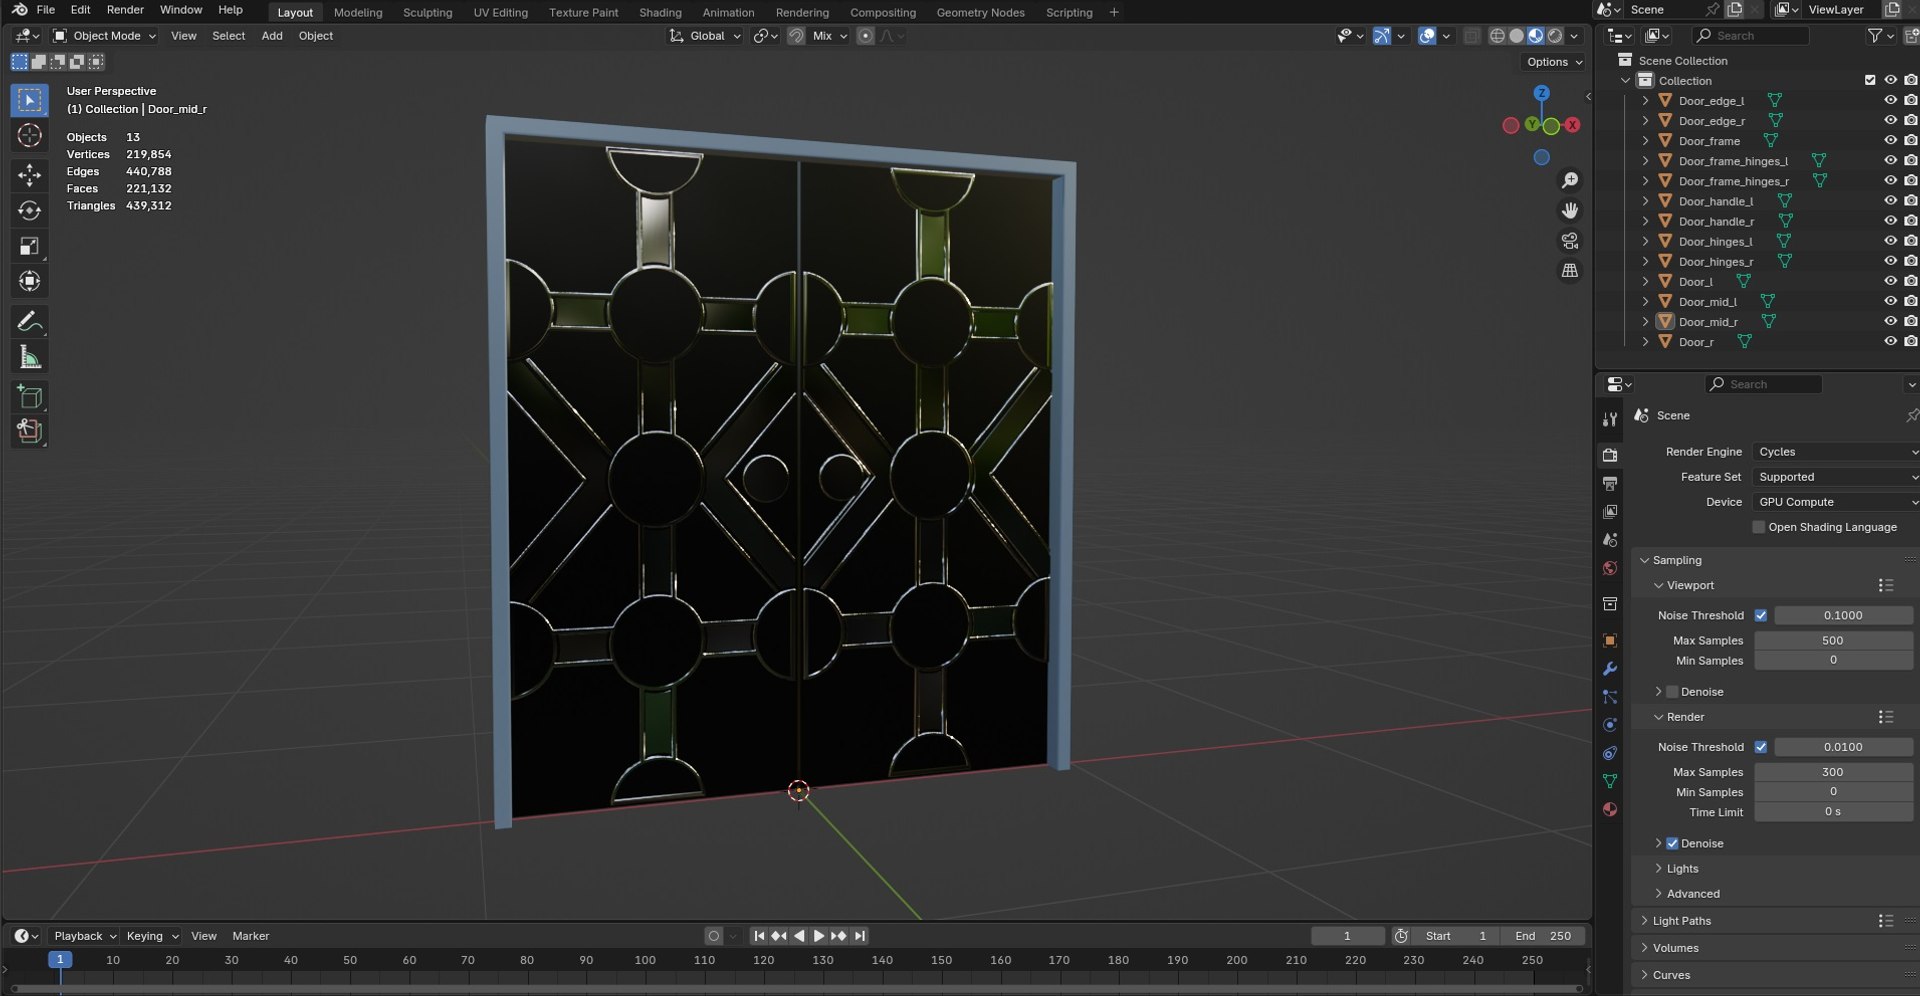Uncheck the Collection exclude checkbox
Image resolution: width=1920 pixels, height=996 pixels.
1870,80
